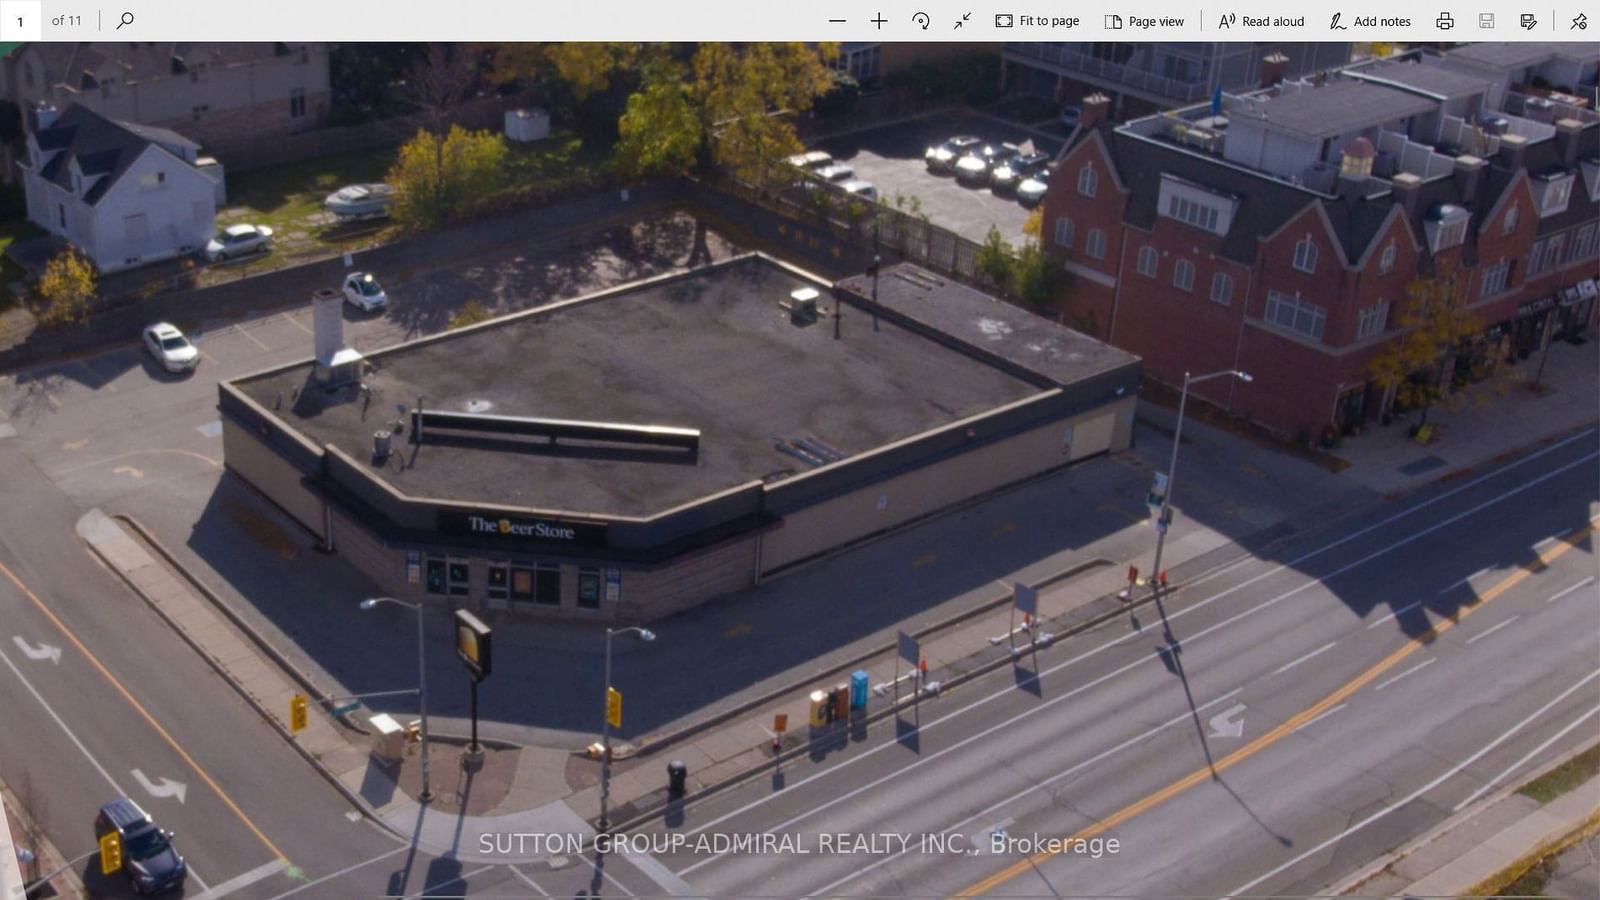Shrink the page to fit the window

click(961, 20)
